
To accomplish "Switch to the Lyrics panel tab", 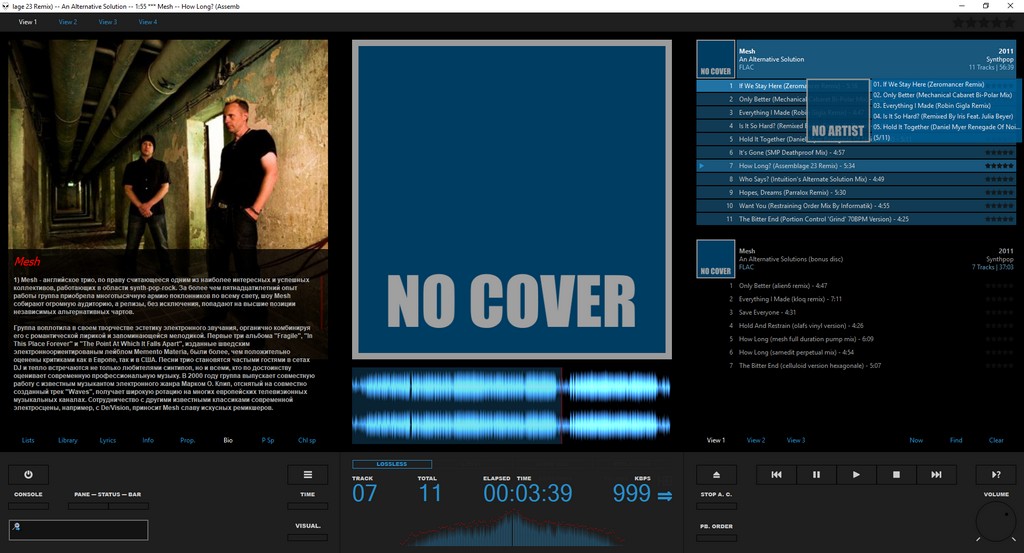I will pos(107,440).
